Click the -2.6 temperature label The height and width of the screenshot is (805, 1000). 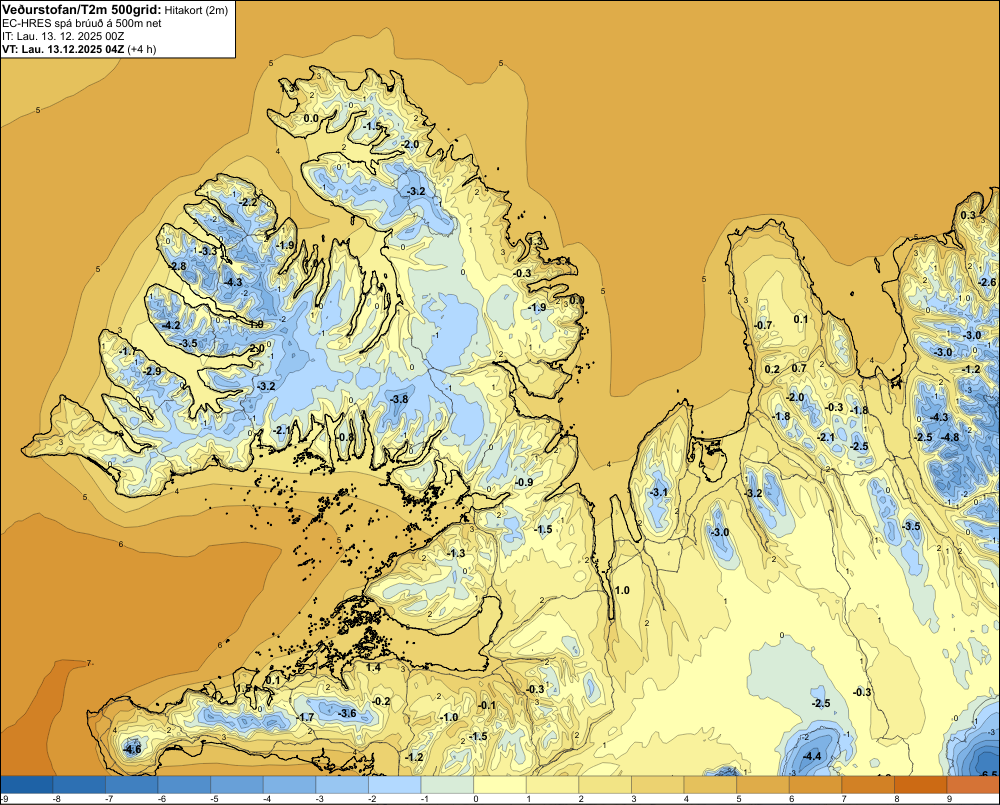[x=987, y=283]
